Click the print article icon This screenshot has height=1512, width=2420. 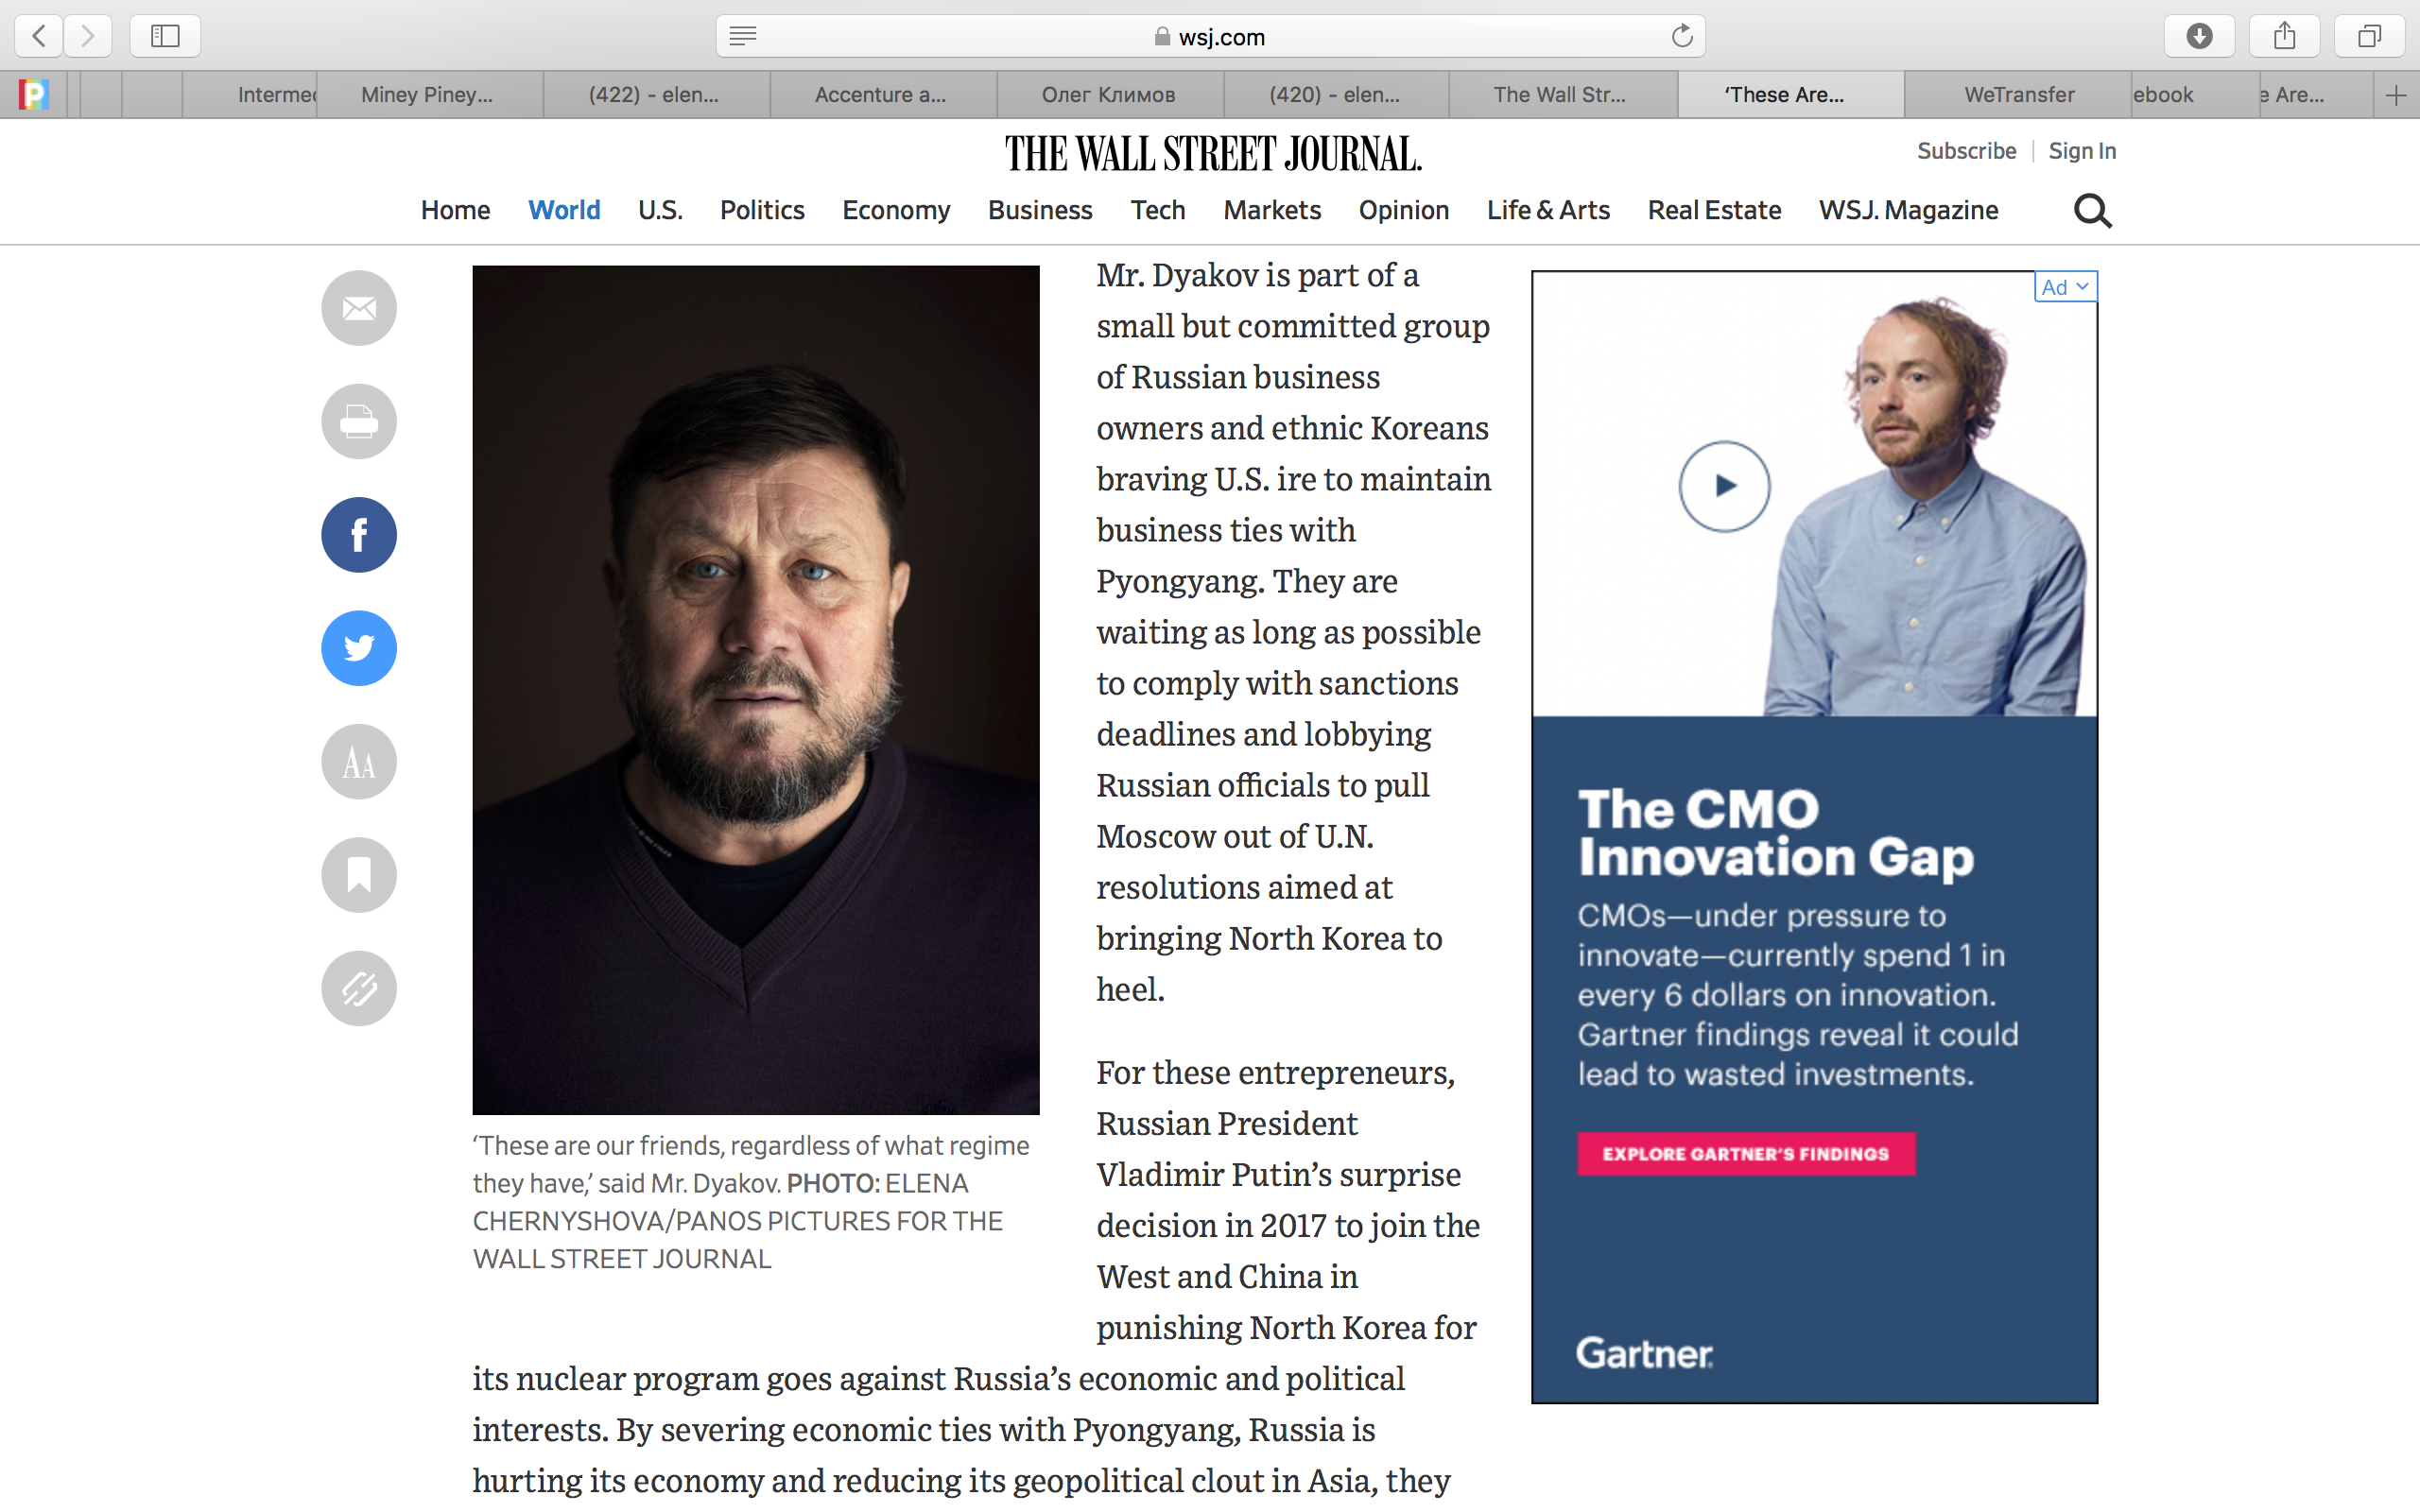click(x=359, y=421)
